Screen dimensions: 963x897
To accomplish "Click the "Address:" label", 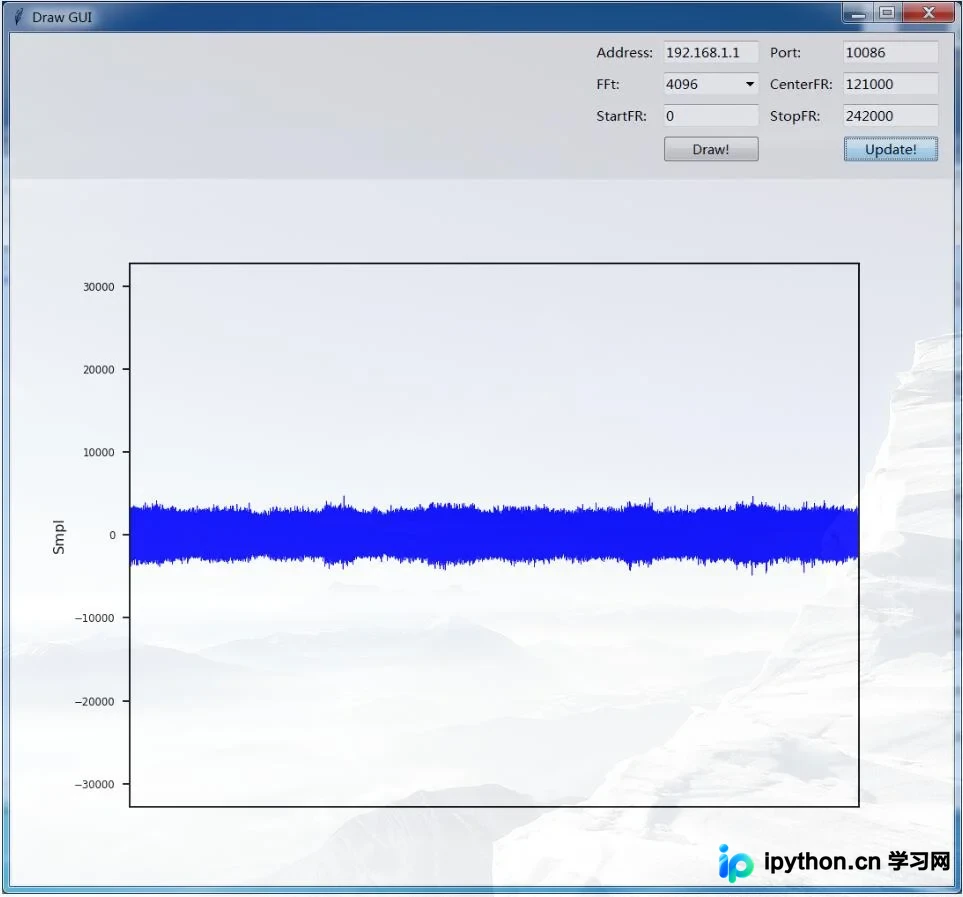I will [624, 53].
